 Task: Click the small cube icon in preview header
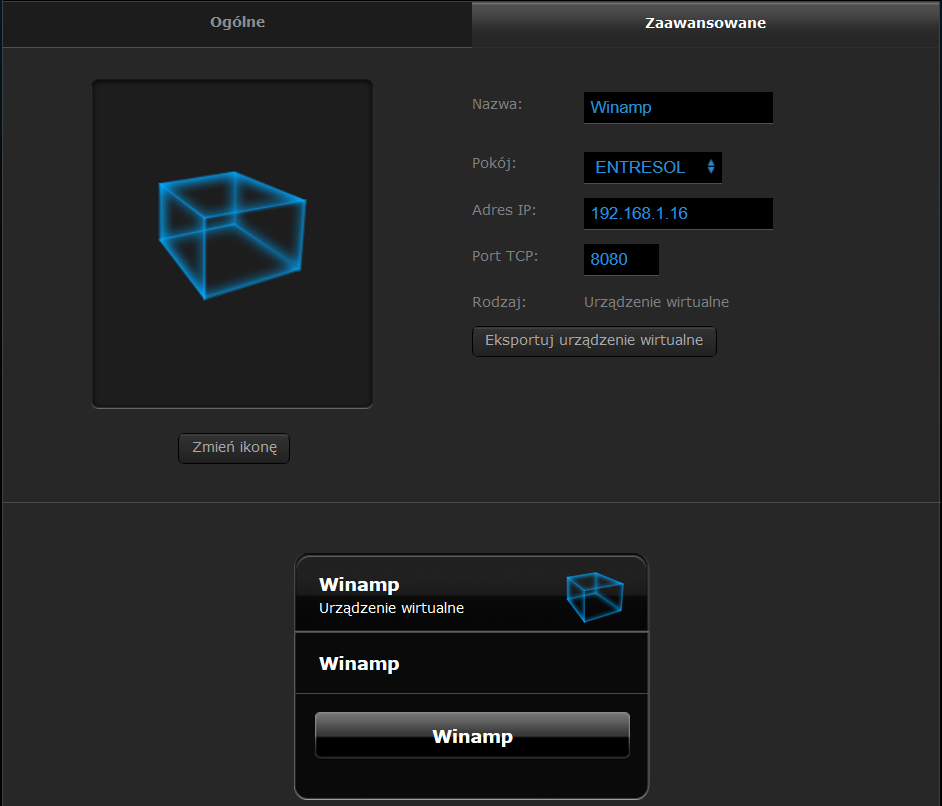(x=595, y=597)
